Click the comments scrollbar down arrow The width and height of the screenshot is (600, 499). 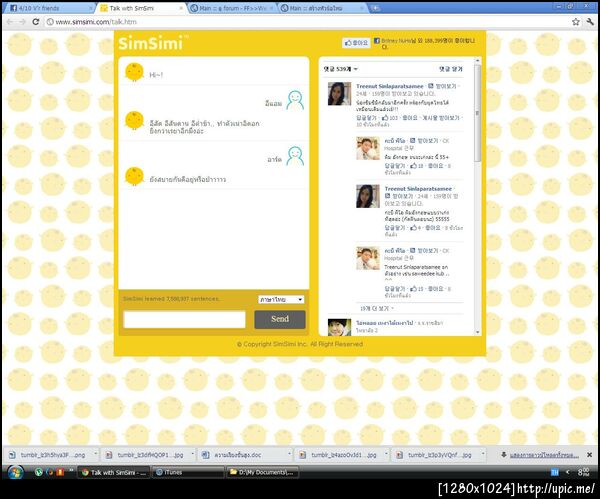tap(477, 332)
